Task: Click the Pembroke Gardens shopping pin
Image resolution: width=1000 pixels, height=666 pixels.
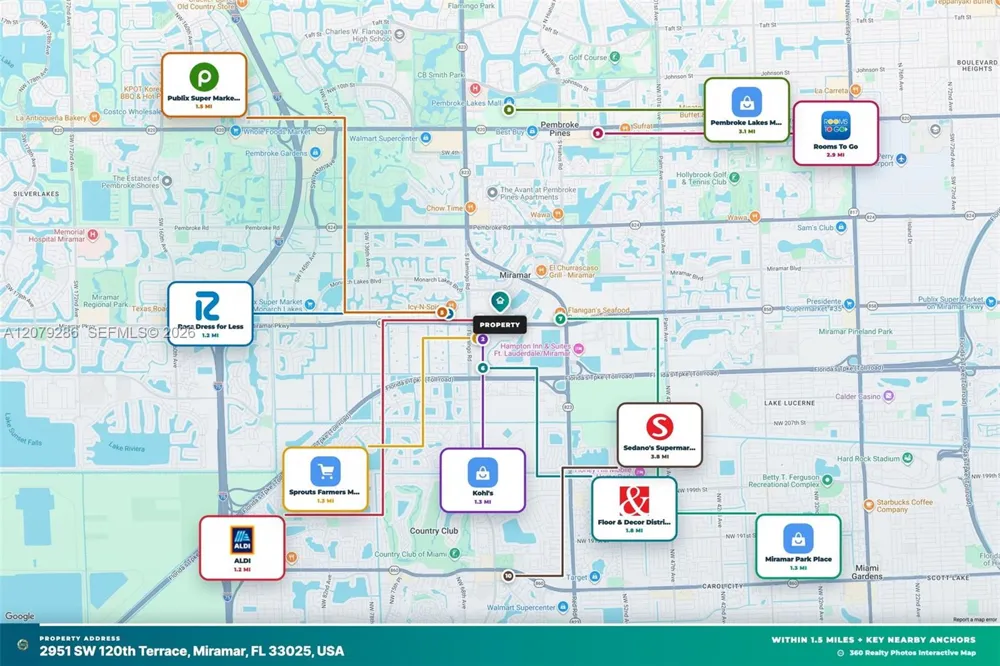Action: pyautogui.click(x=315, y=153)
